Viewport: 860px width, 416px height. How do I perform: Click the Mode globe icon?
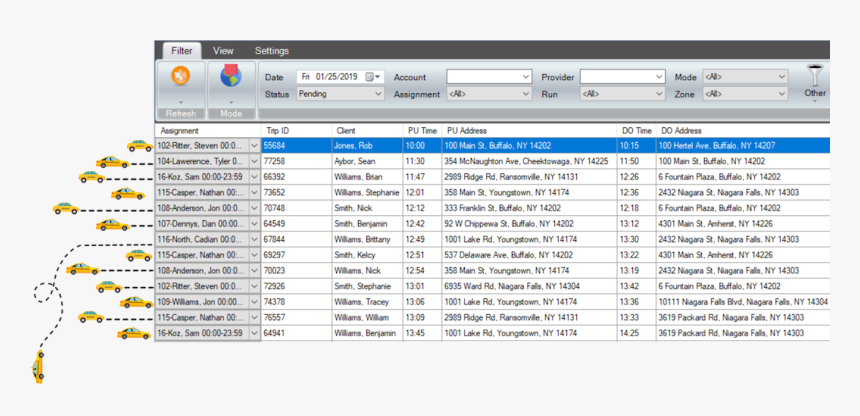click(231, 78)
